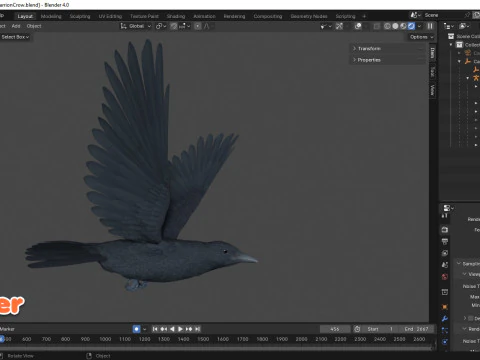Screen dimensions: 480x360
Task: Open object visibility and selectability dropdown
Action: click(x=325, y=26)
